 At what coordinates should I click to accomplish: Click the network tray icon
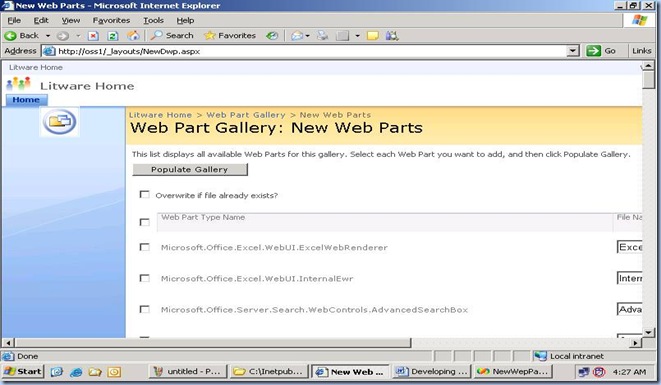point(584,372)
